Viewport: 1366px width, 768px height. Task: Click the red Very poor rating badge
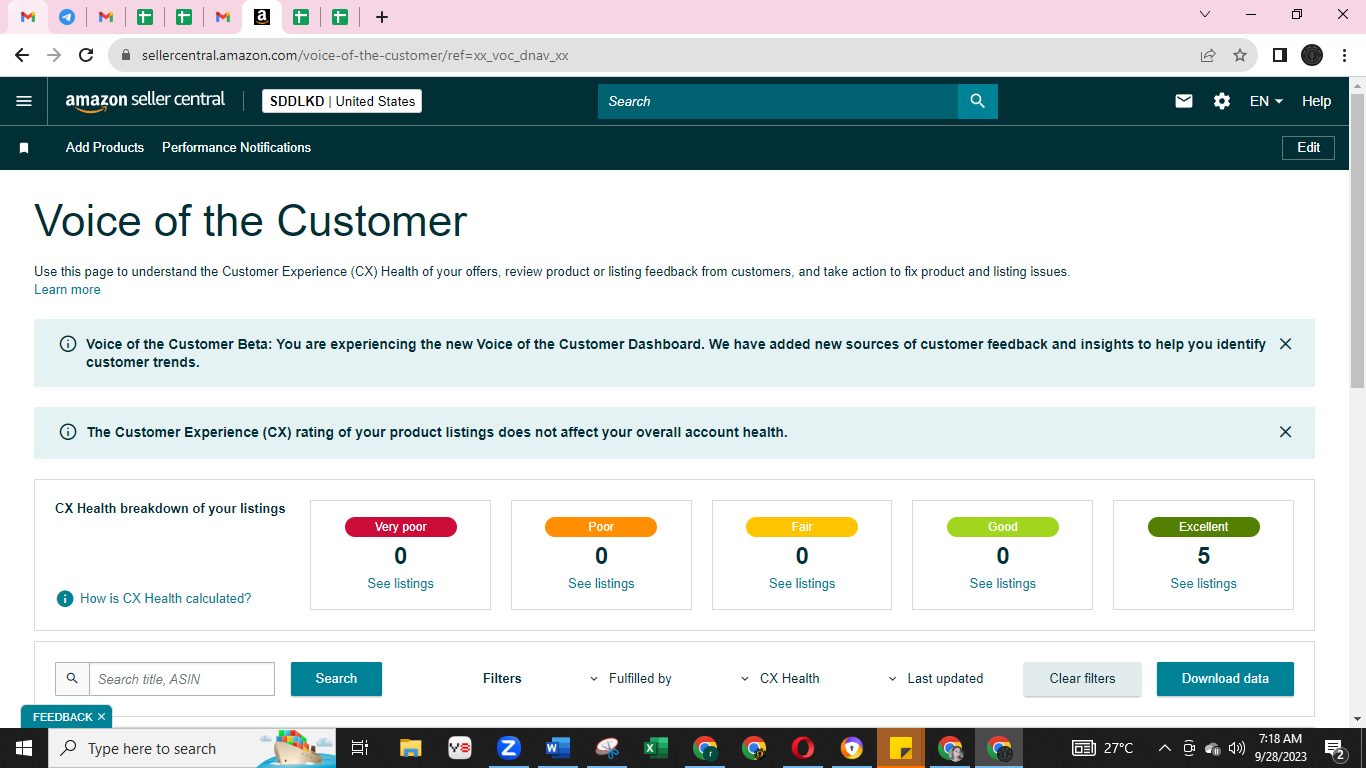click(401, 527)
